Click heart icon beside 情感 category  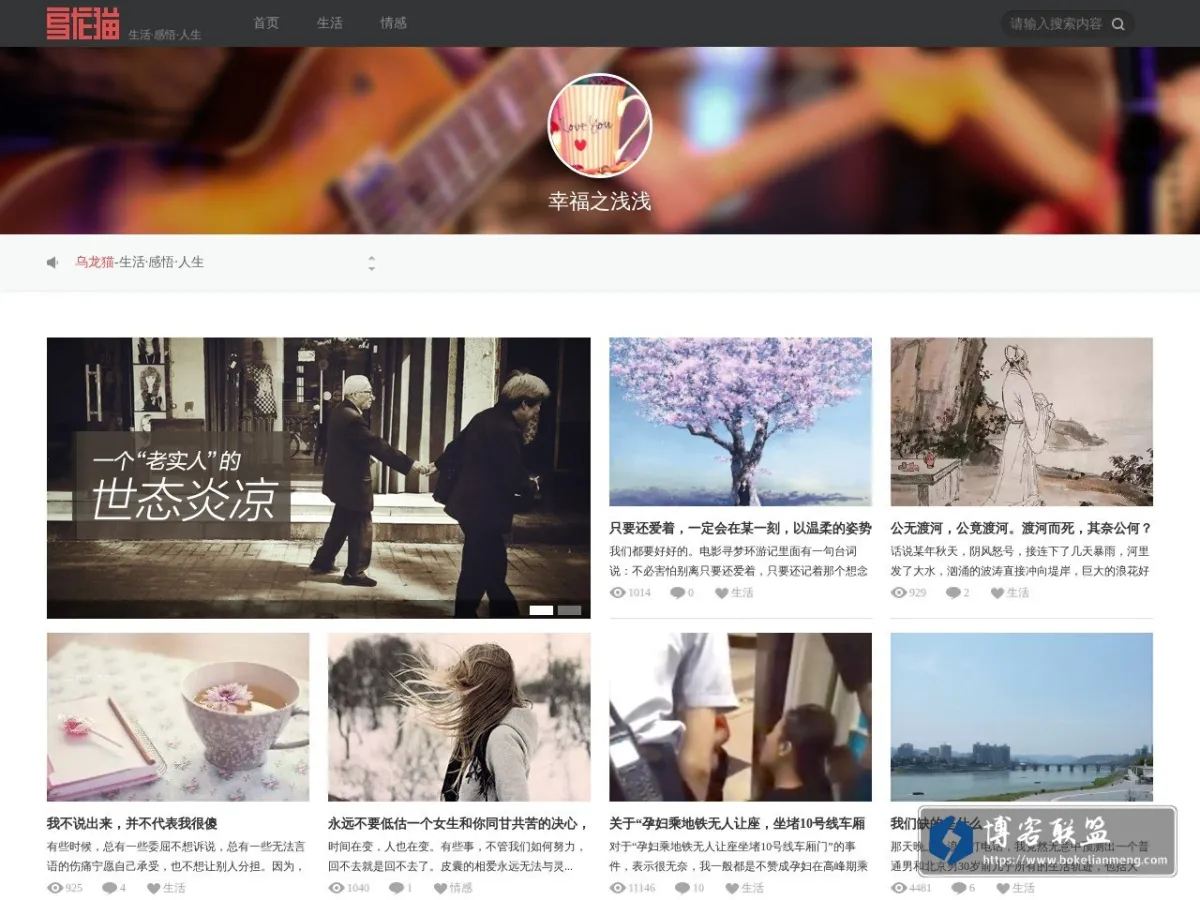[440, 888]
